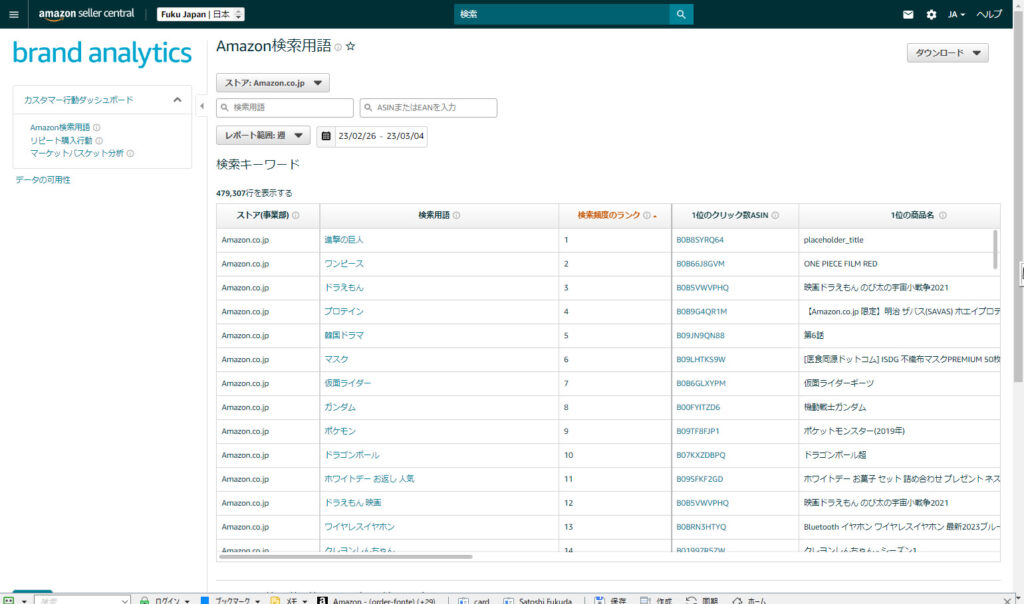Open ヘルプ in the top header
Image resolution: width=1024 pixels, height=604 pixels.
(x=989, y=14)
